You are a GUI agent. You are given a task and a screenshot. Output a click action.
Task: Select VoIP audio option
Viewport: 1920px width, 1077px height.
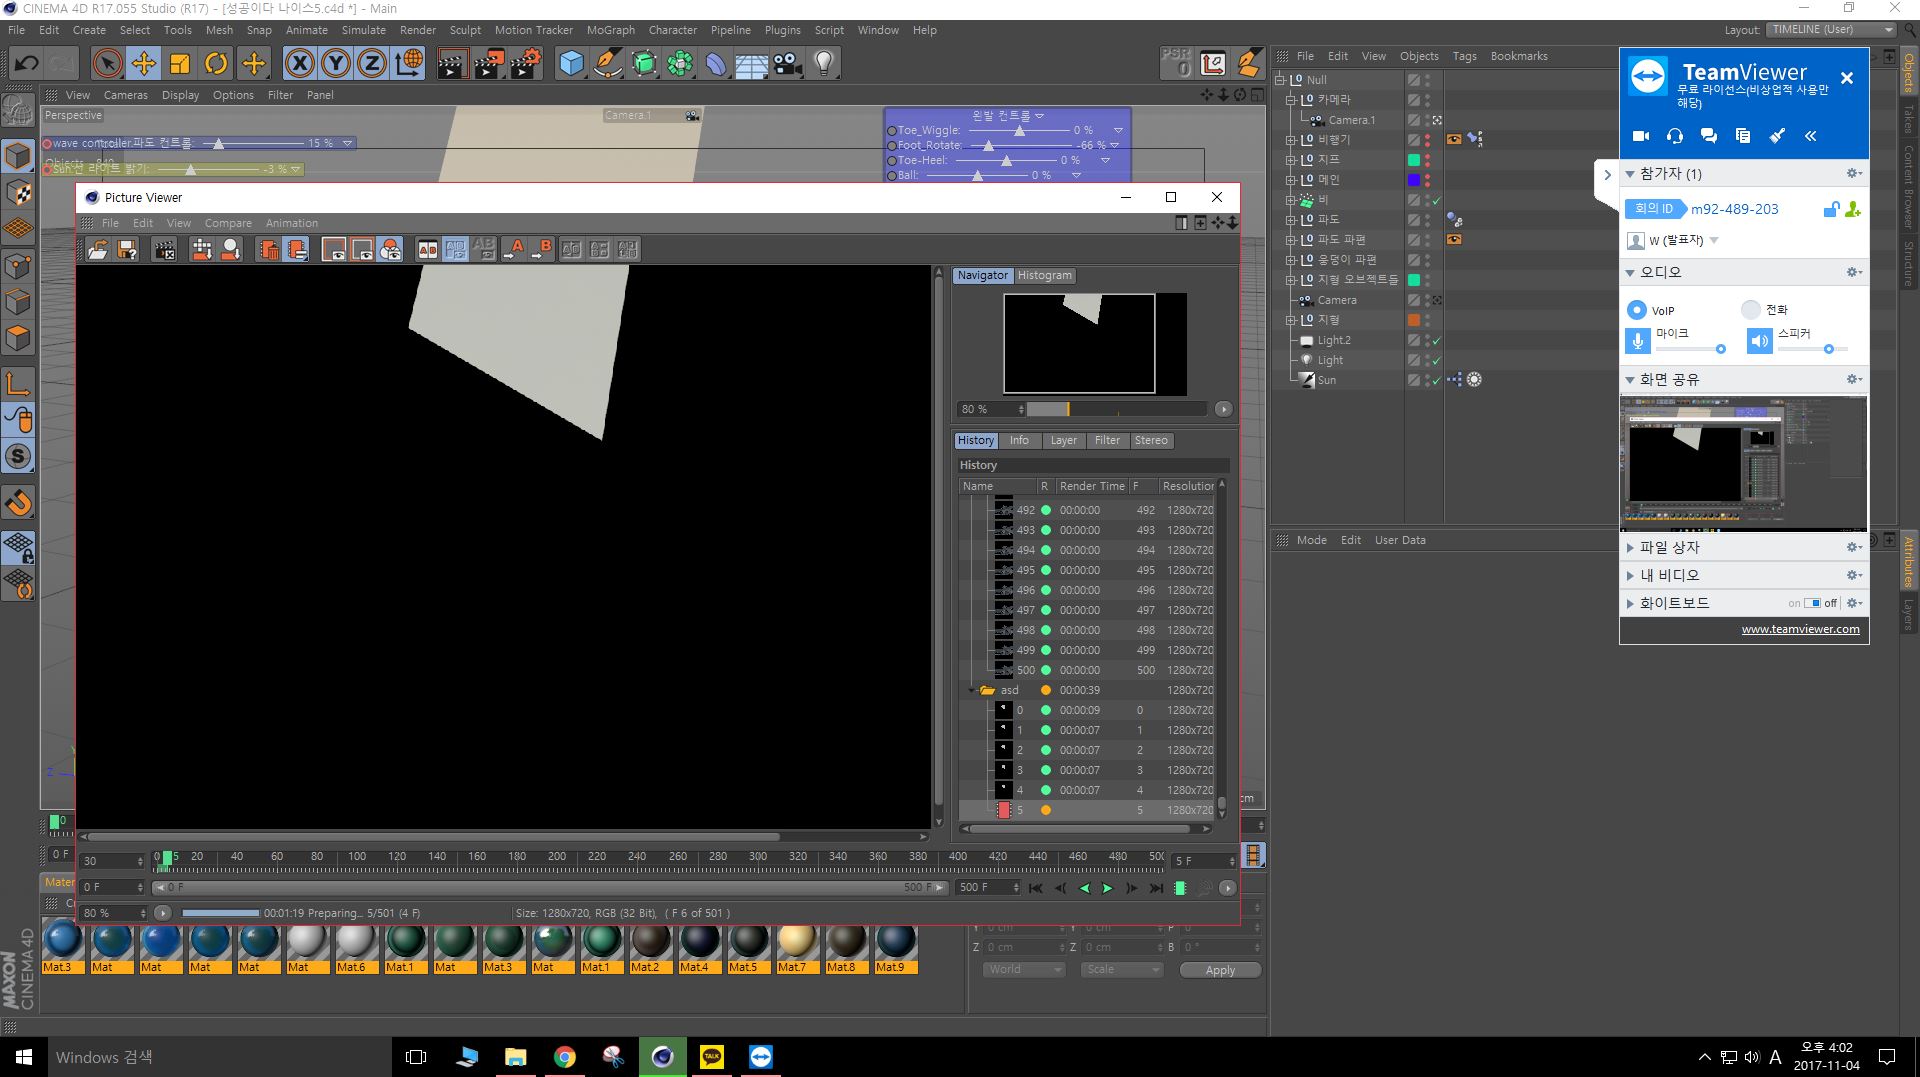pos(1637,310)
